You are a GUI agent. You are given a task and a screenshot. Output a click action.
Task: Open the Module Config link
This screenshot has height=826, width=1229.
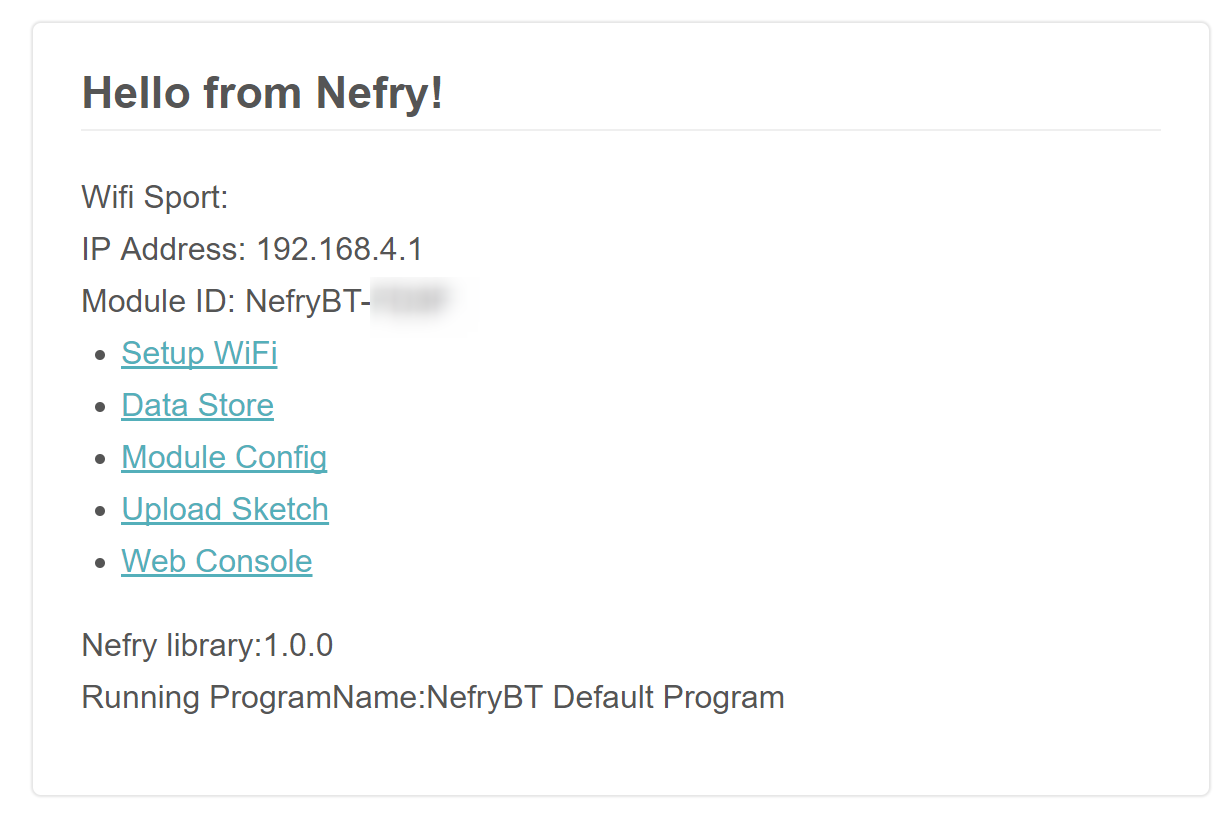coord(224,458)
